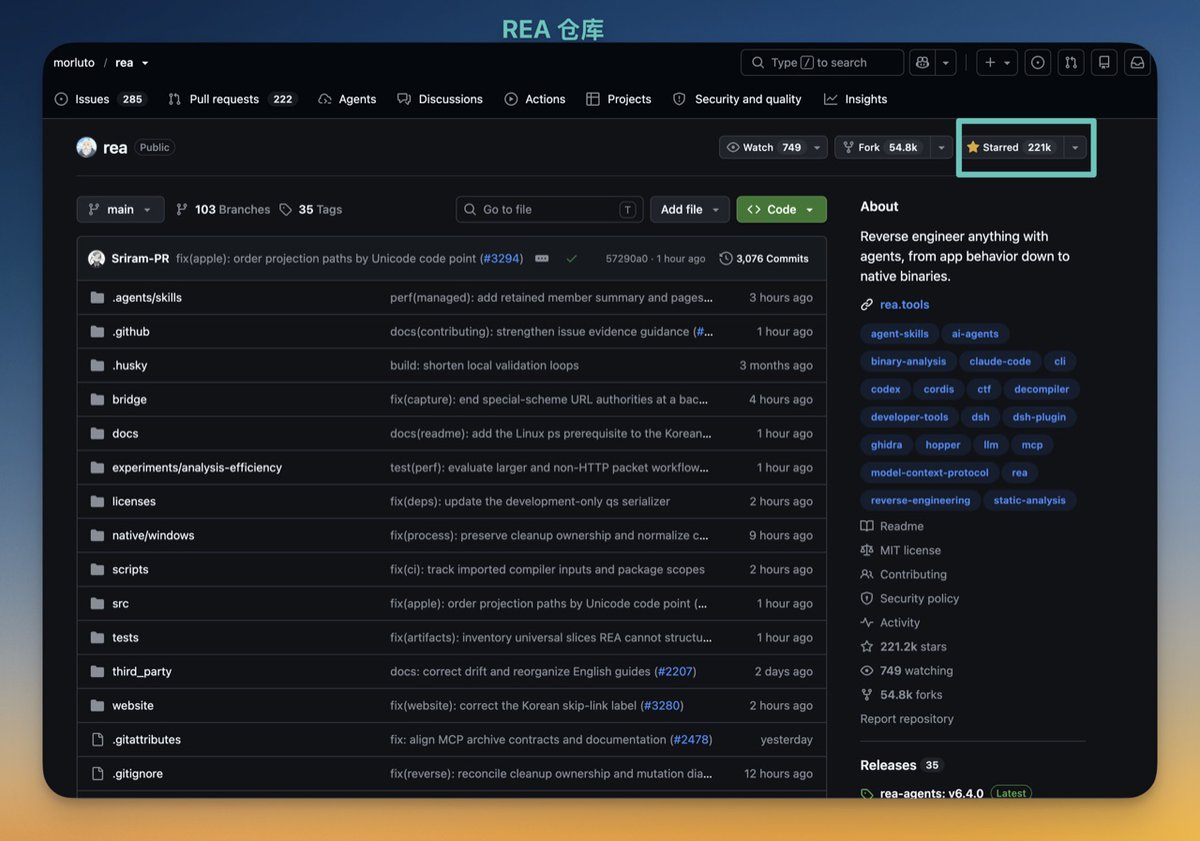Click the file icon beside .gitignore
Viewport: 1200px width, 841px height.
click(x=97, y=773)
